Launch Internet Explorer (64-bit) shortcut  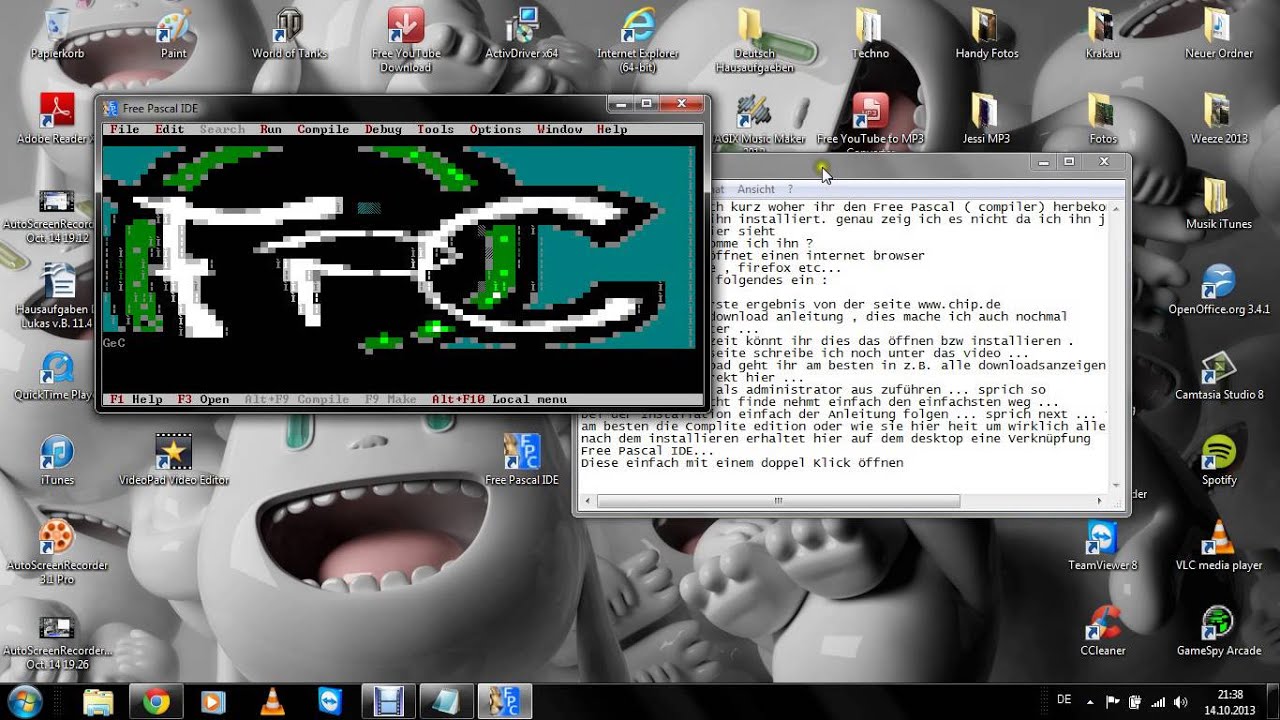(638, 40)
